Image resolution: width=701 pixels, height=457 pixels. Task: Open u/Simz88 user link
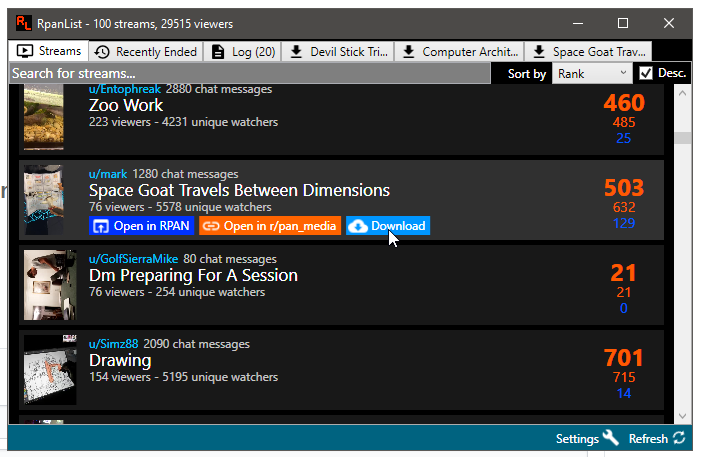tap(114, 344)
